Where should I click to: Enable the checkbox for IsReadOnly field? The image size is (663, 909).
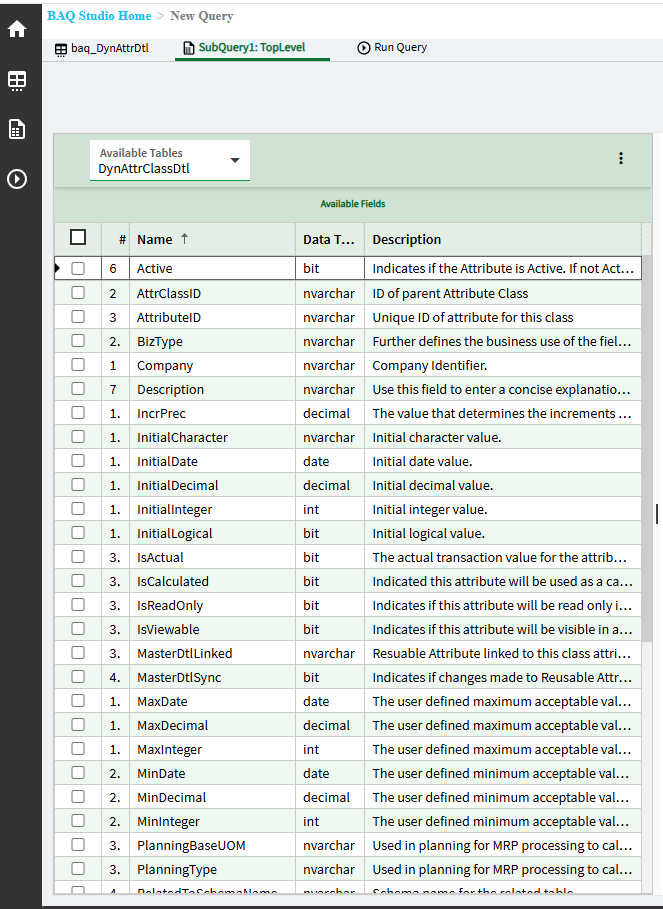tap(78, 605)
